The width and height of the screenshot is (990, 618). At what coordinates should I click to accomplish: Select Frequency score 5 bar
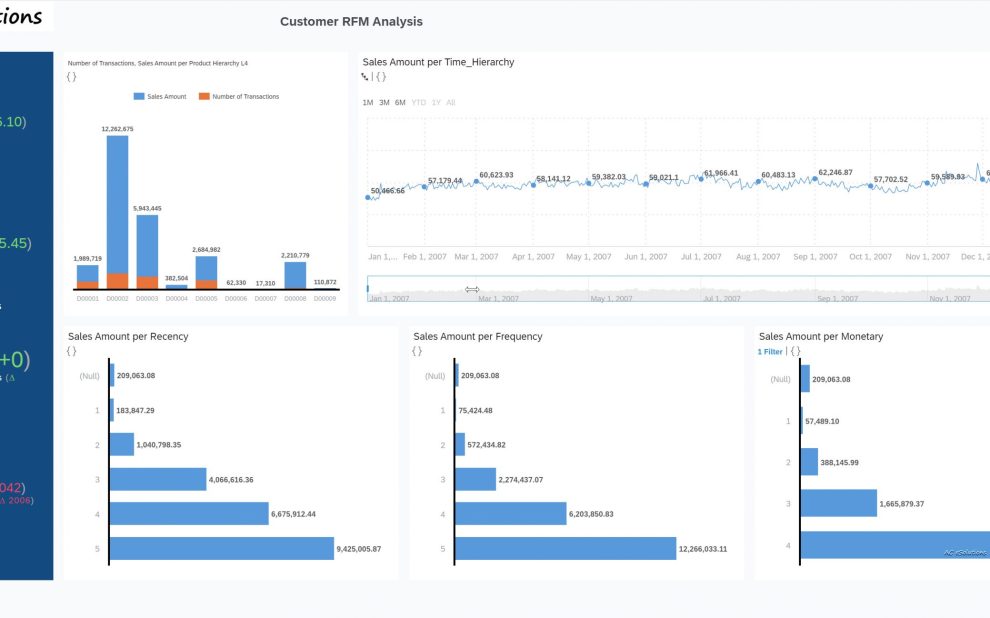click(566, 548)
